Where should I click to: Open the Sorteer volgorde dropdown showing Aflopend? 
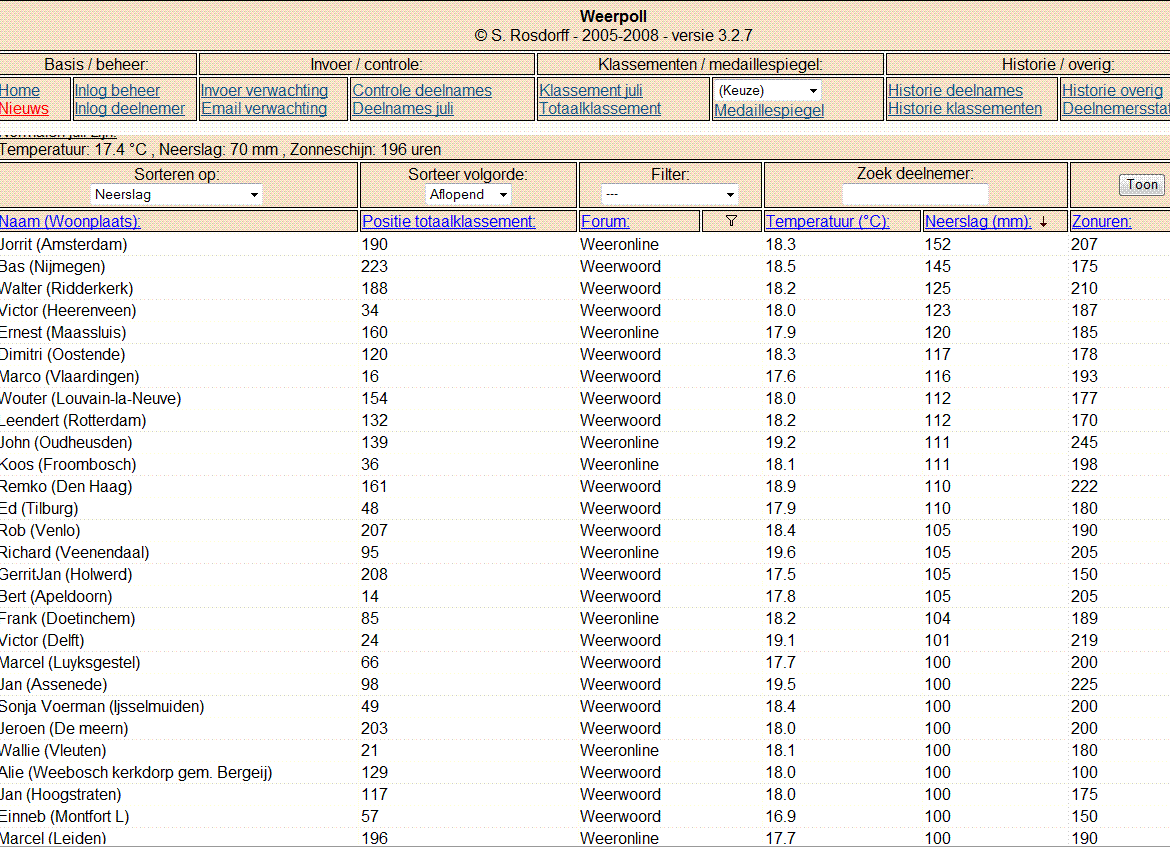pos(468,195)
